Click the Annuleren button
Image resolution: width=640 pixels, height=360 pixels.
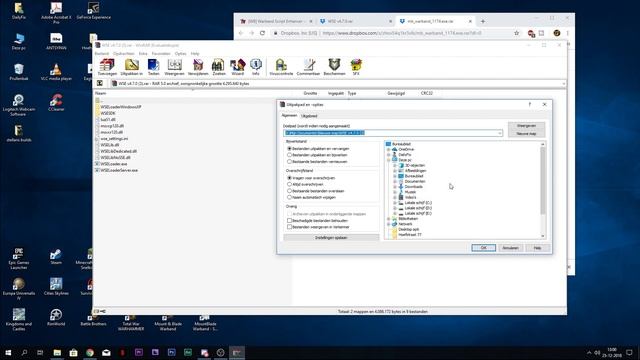(x=510, y=248)
